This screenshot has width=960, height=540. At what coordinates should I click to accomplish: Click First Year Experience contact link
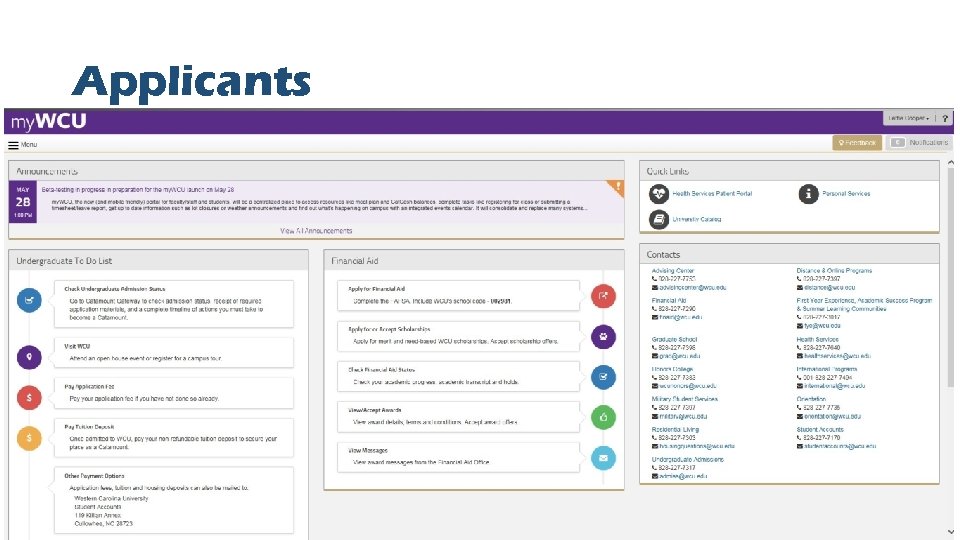click(x=864, y=305)
